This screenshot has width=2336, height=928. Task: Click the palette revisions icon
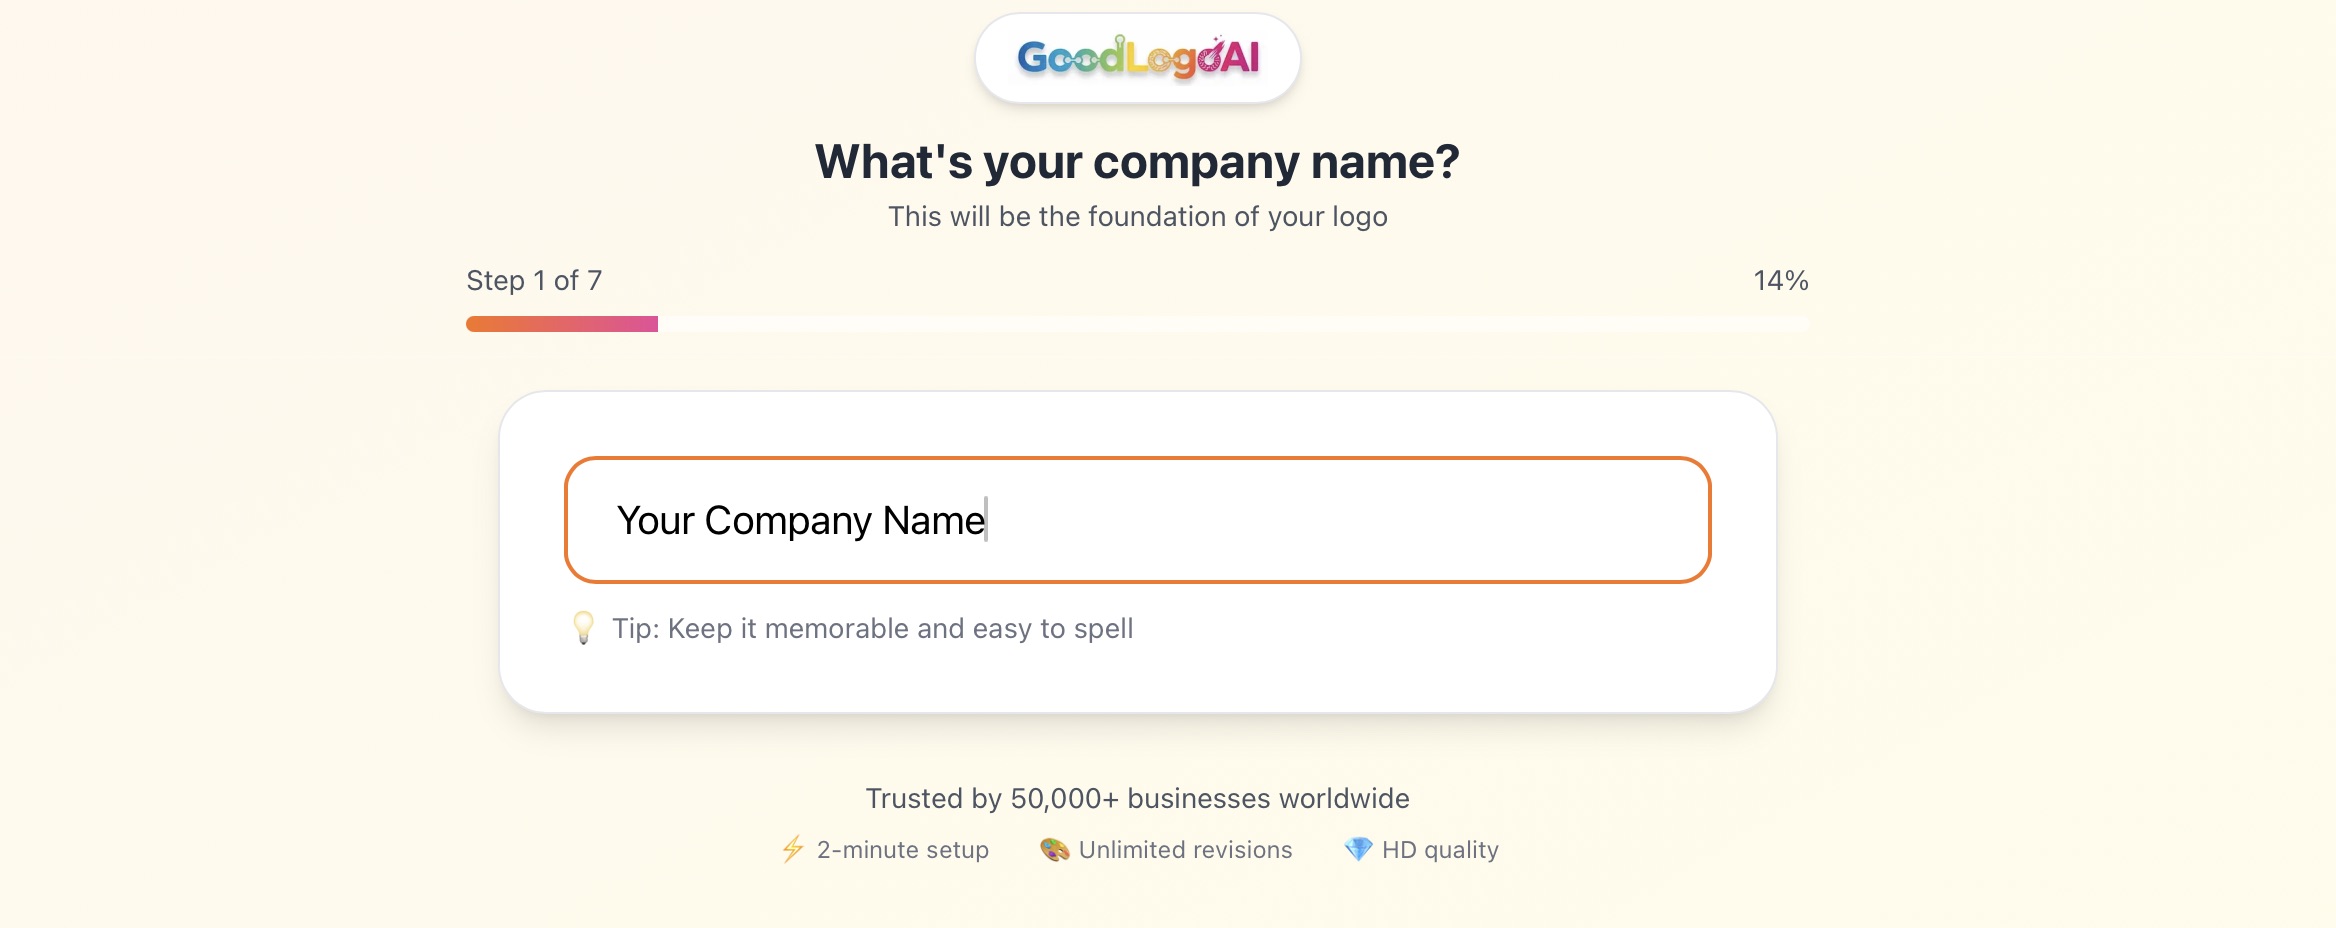1055,849
